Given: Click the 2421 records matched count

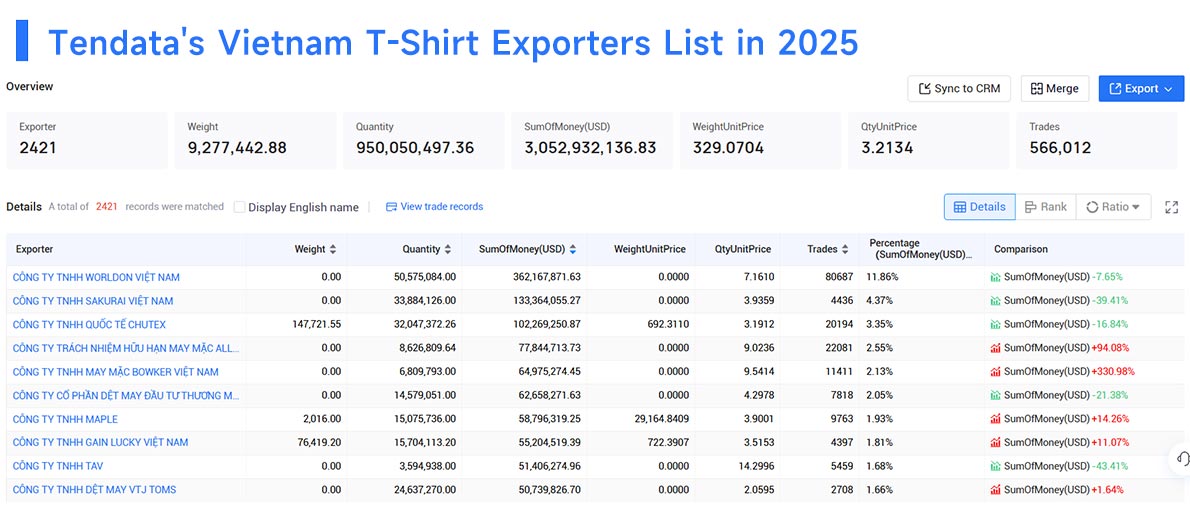Looking at the screenshot, I should 106,206.
